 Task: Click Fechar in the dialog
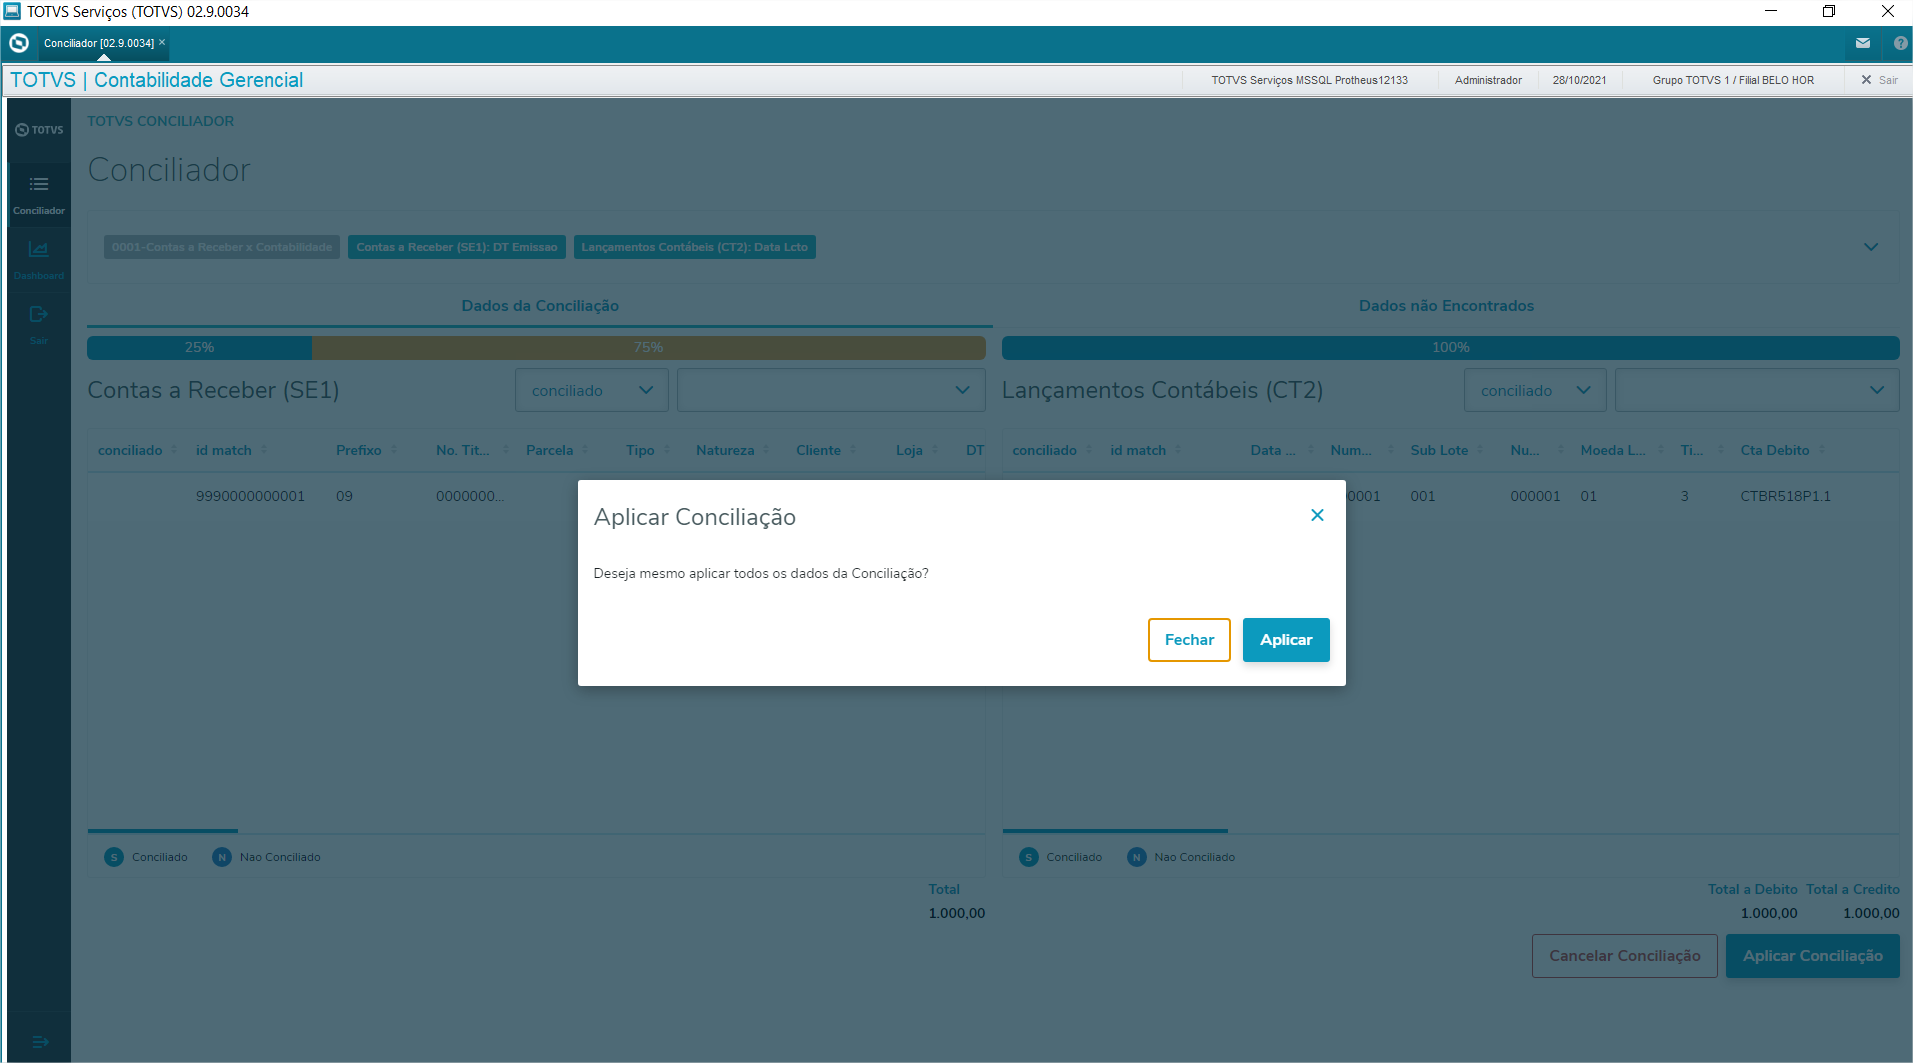pyautogui.click(x=1189, y=640)
